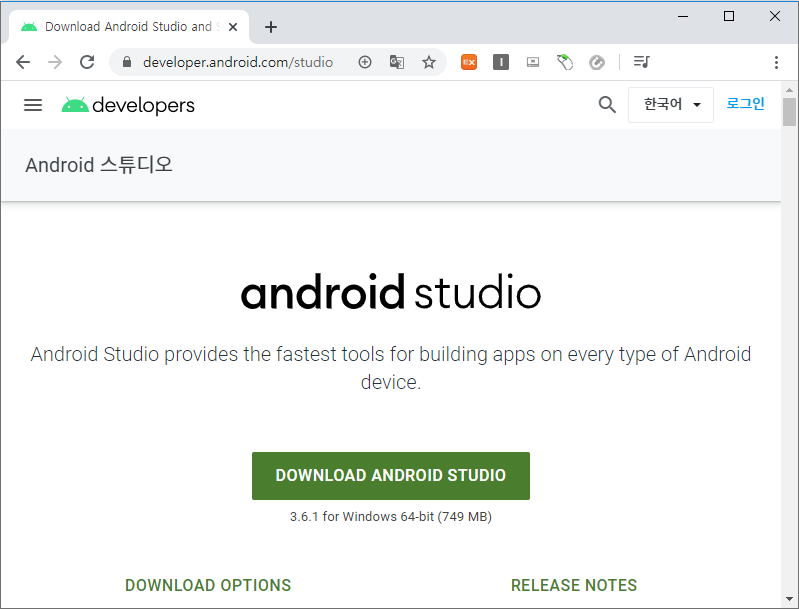
Task: Bookmark this page with the star
Action: (x=429, y=62)
